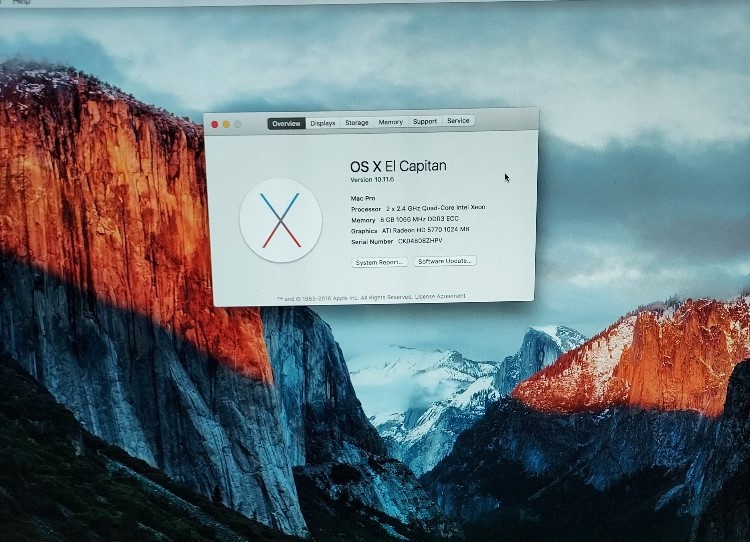This screenshot has width=750, height=542.
Task: Click the Apple copyright notice text
Action: [344, 298]
